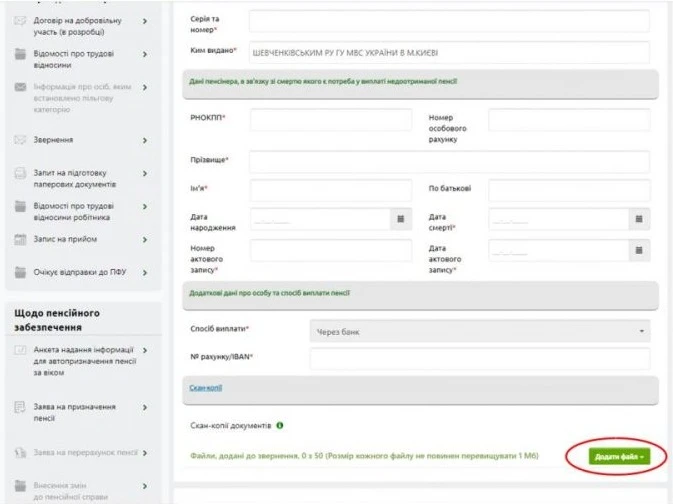Click calendar icon for Дата народження

pos(400,219)
